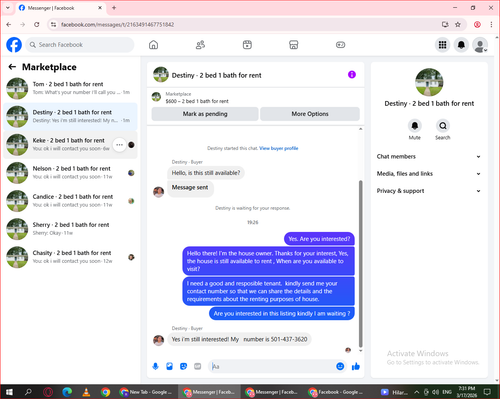Viewport: 500px width, 399px height.
Task: Open Nelson's 2 bed 1 bath conversation
Action: (70, 173)
